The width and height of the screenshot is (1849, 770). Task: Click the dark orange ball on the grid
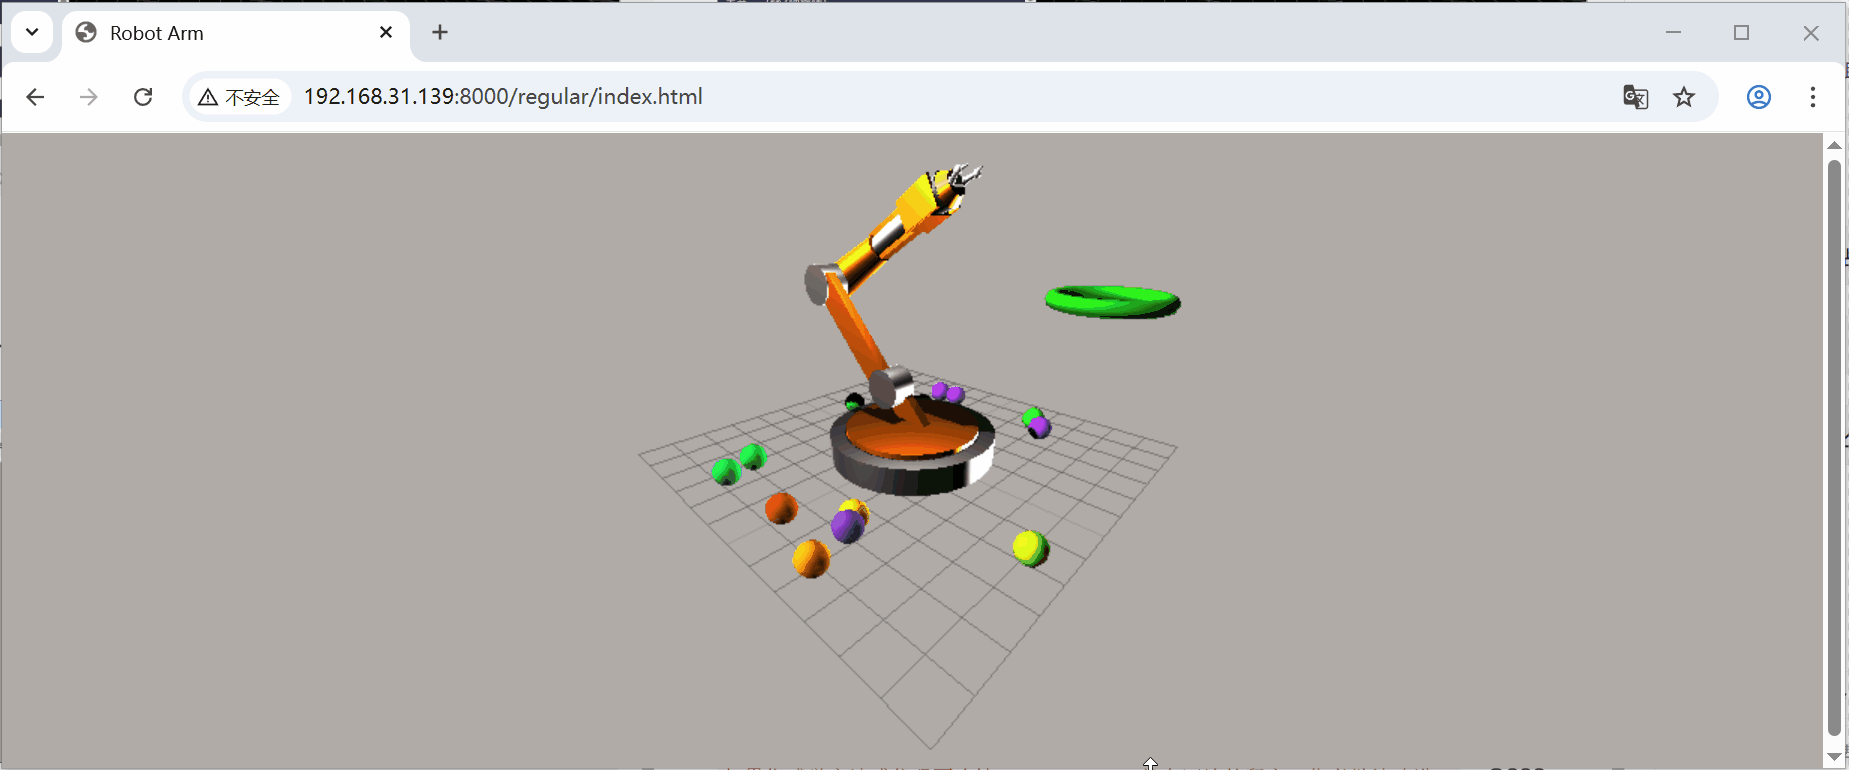click(781, 508)
